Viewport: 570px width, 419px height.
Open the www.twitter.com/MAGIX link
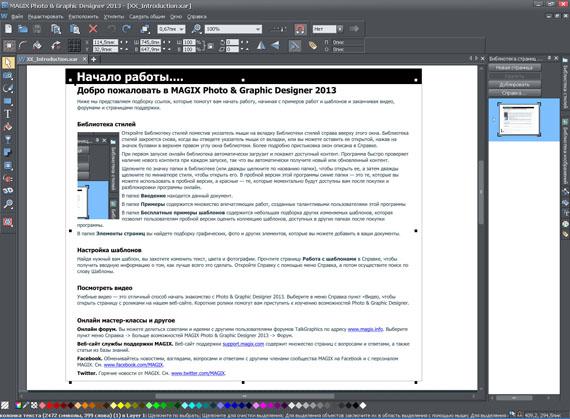point(198,373)
